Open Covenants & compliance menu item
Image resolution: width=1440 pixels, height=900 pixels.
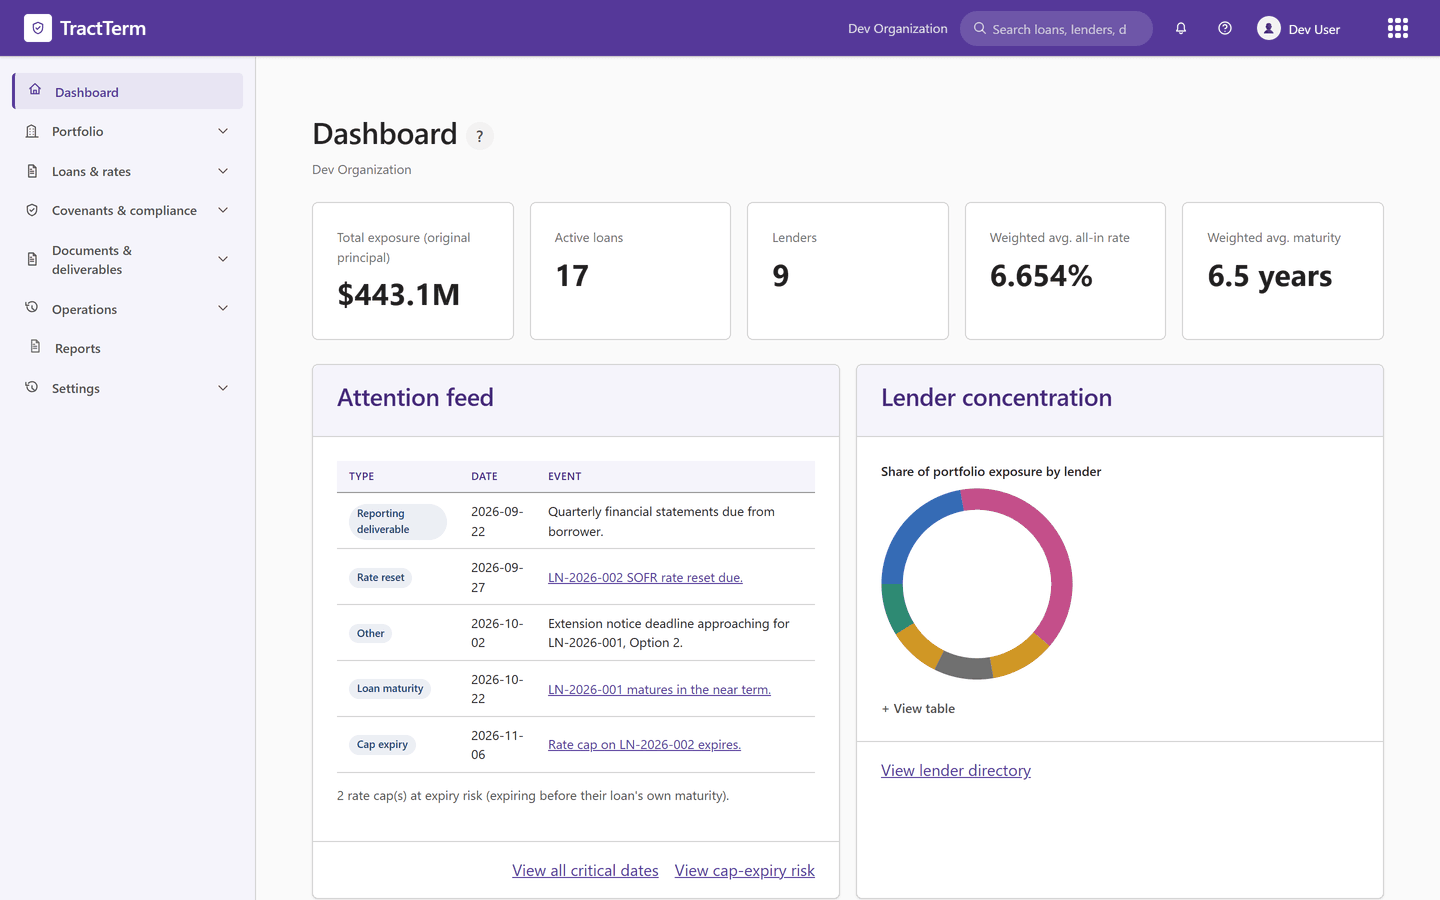(128, 210)
